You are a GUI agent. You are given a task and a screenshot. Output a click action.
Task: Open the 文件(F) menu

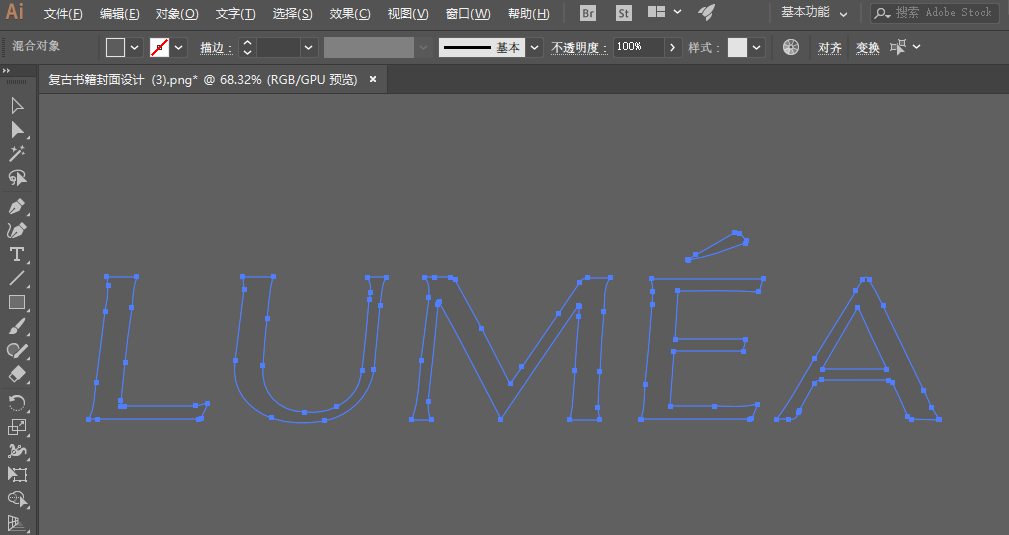click(63, 14)
